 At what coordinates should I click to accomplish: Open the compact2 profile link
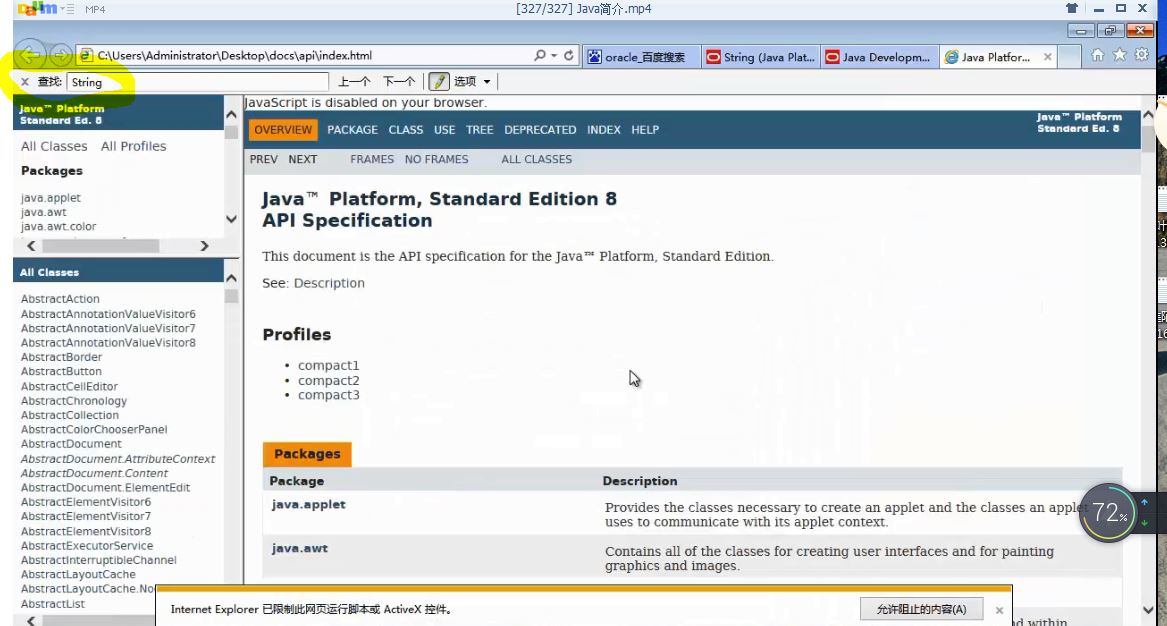coord(328,380)
